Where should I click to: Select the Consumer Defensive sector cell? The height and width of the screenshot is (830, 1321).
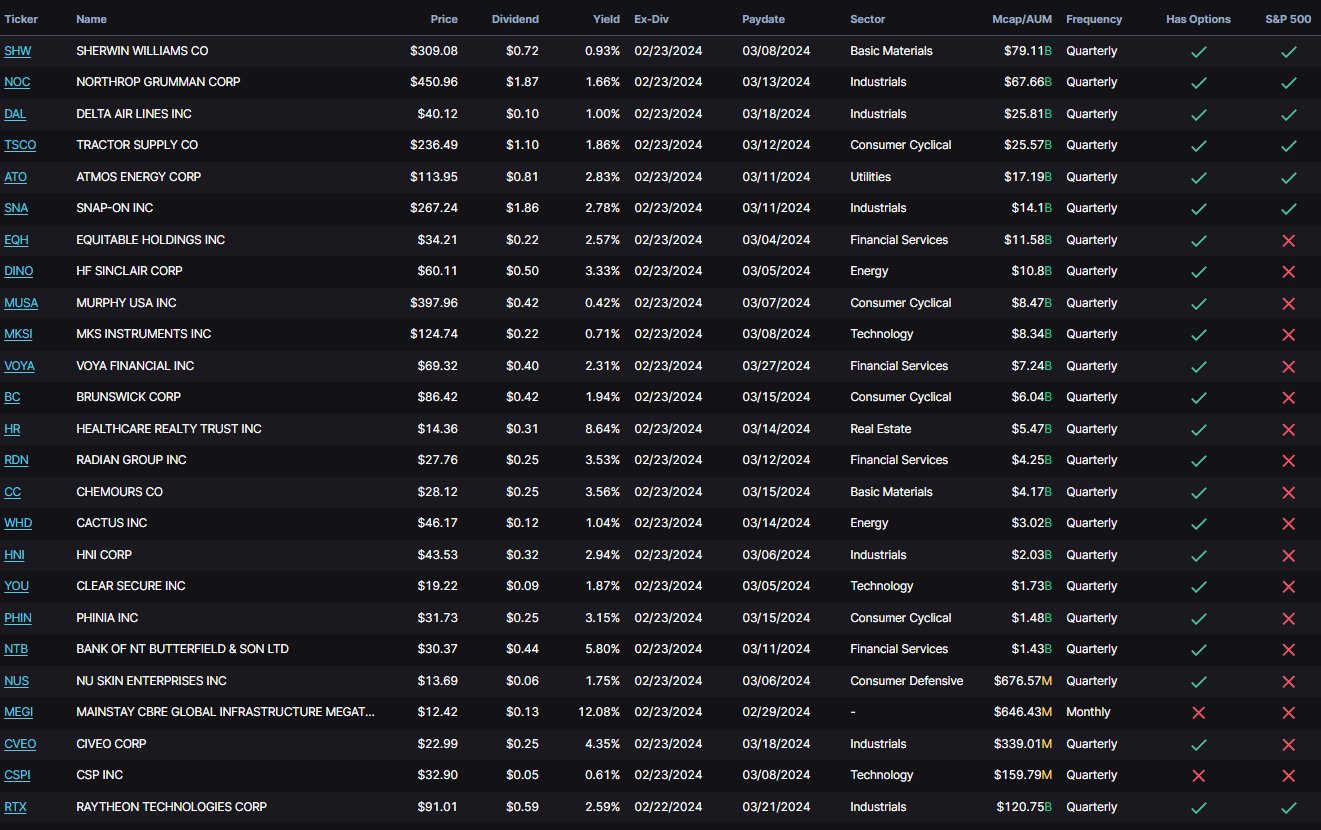pos(907,681)
